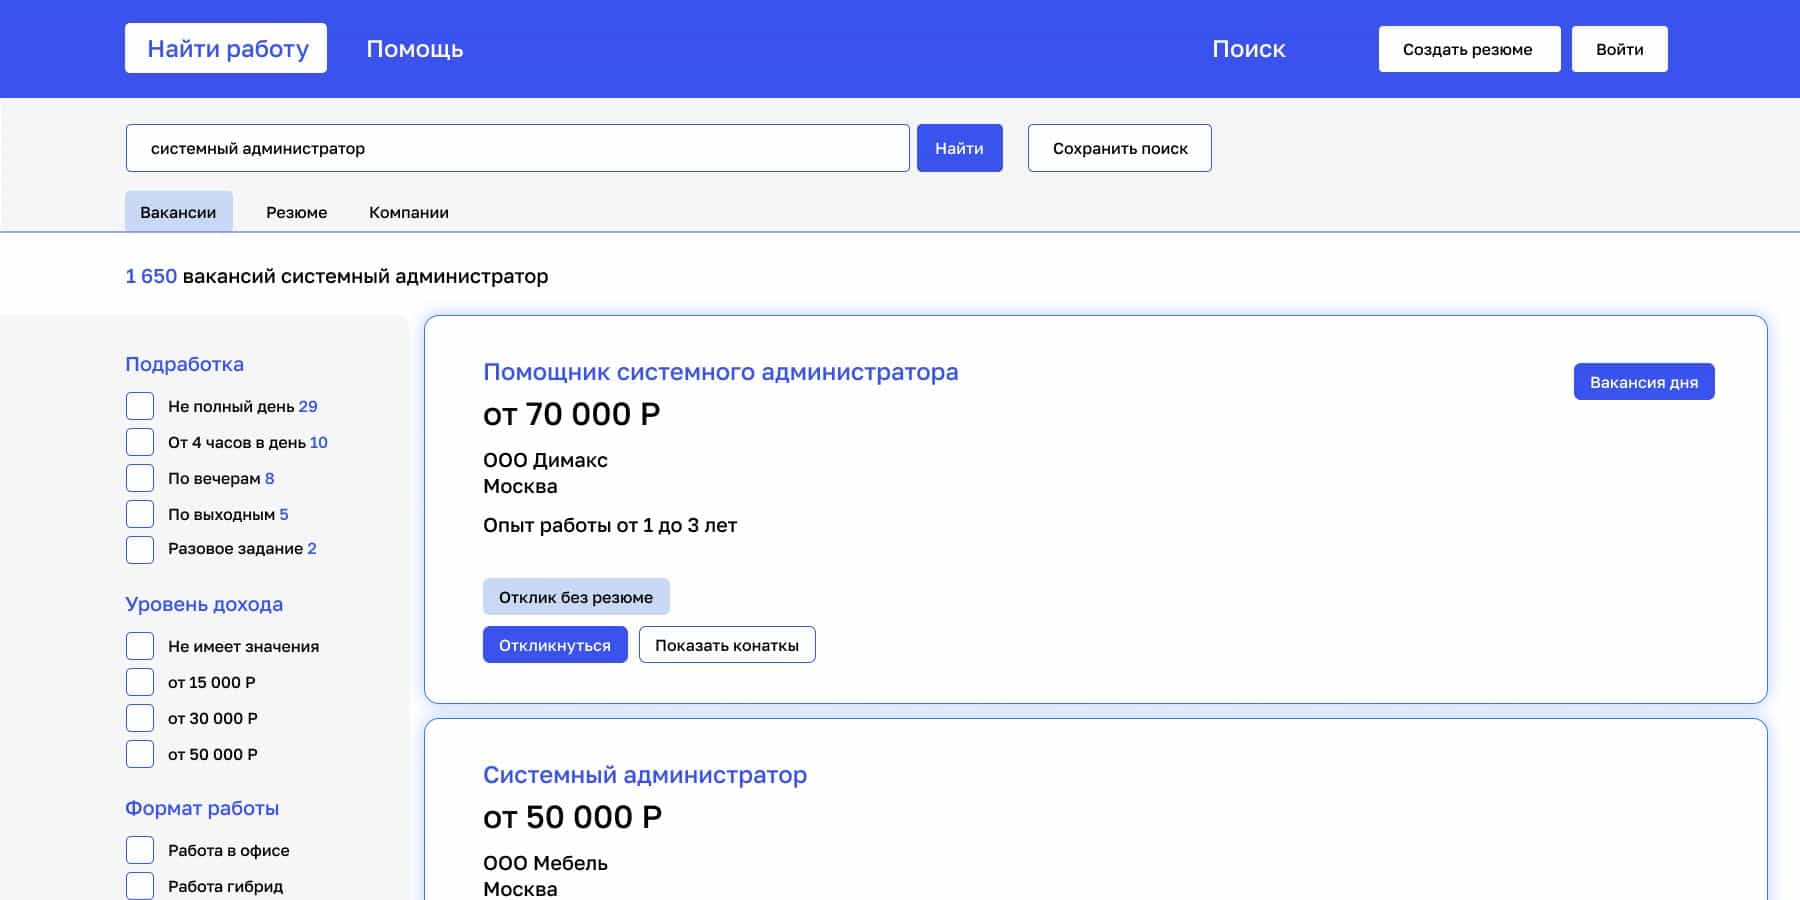Tick the 'По вечерам' checkbox
Screen dimensions: 1800x900
click(x=140, y=478)
